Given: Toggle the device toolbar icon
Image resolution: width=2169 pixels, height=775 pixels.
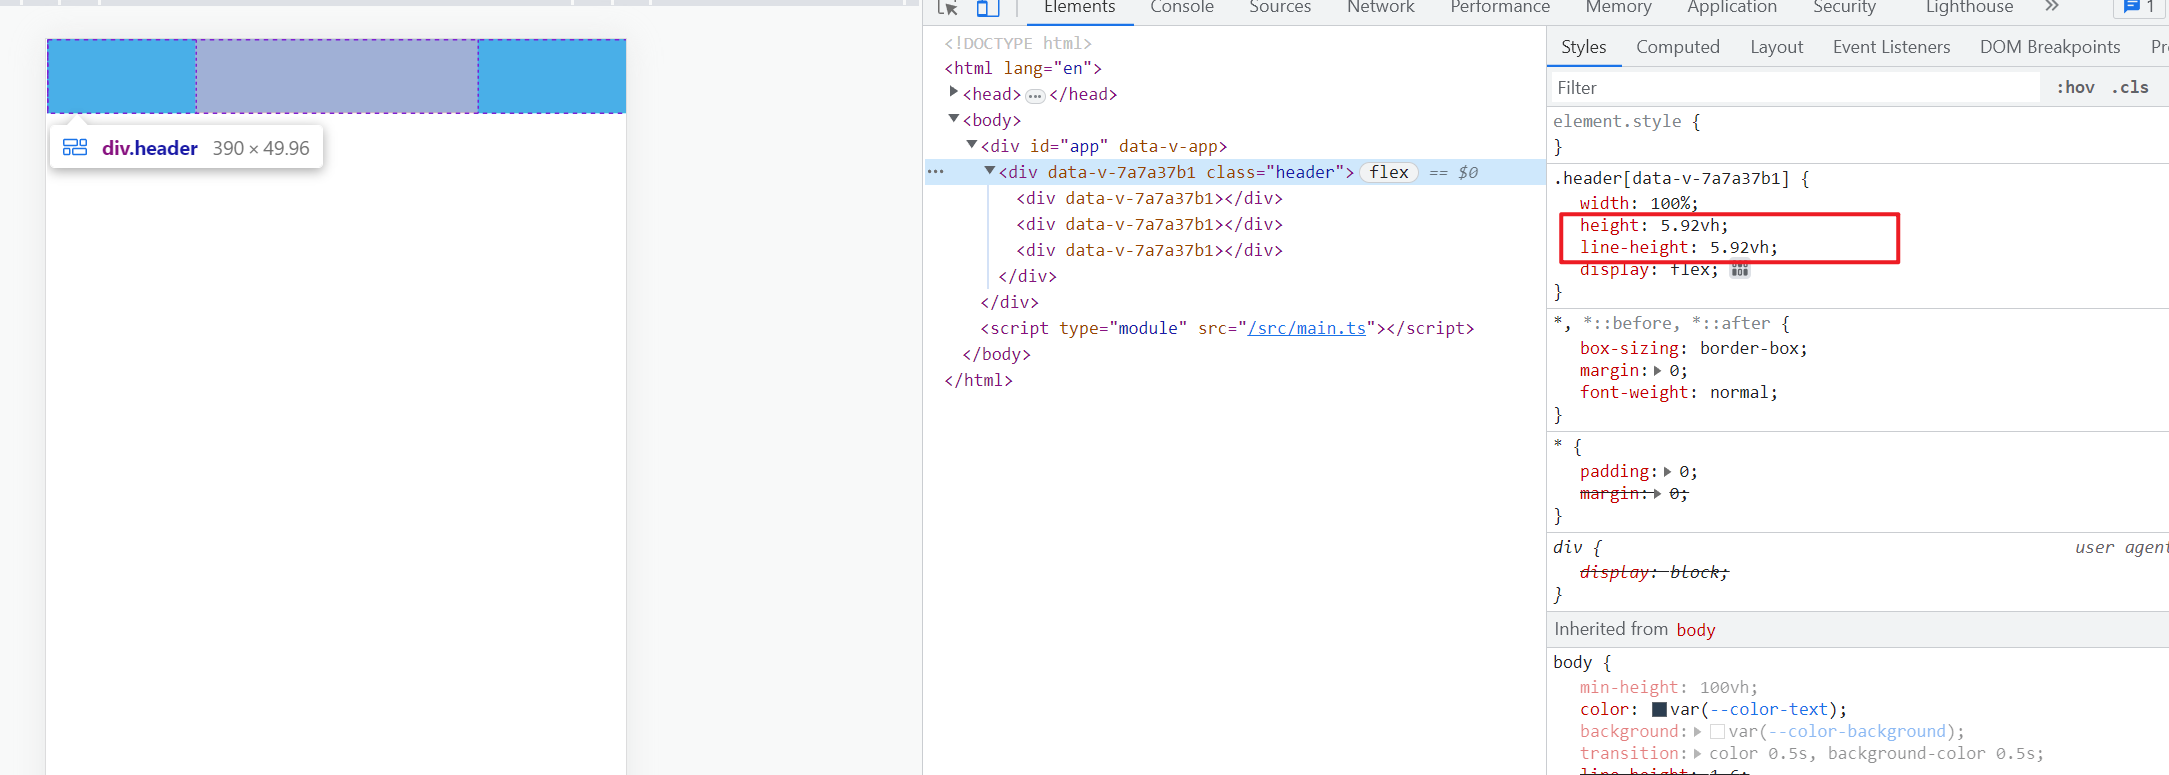Looking at the screenshot, I should tap(988, 8).
